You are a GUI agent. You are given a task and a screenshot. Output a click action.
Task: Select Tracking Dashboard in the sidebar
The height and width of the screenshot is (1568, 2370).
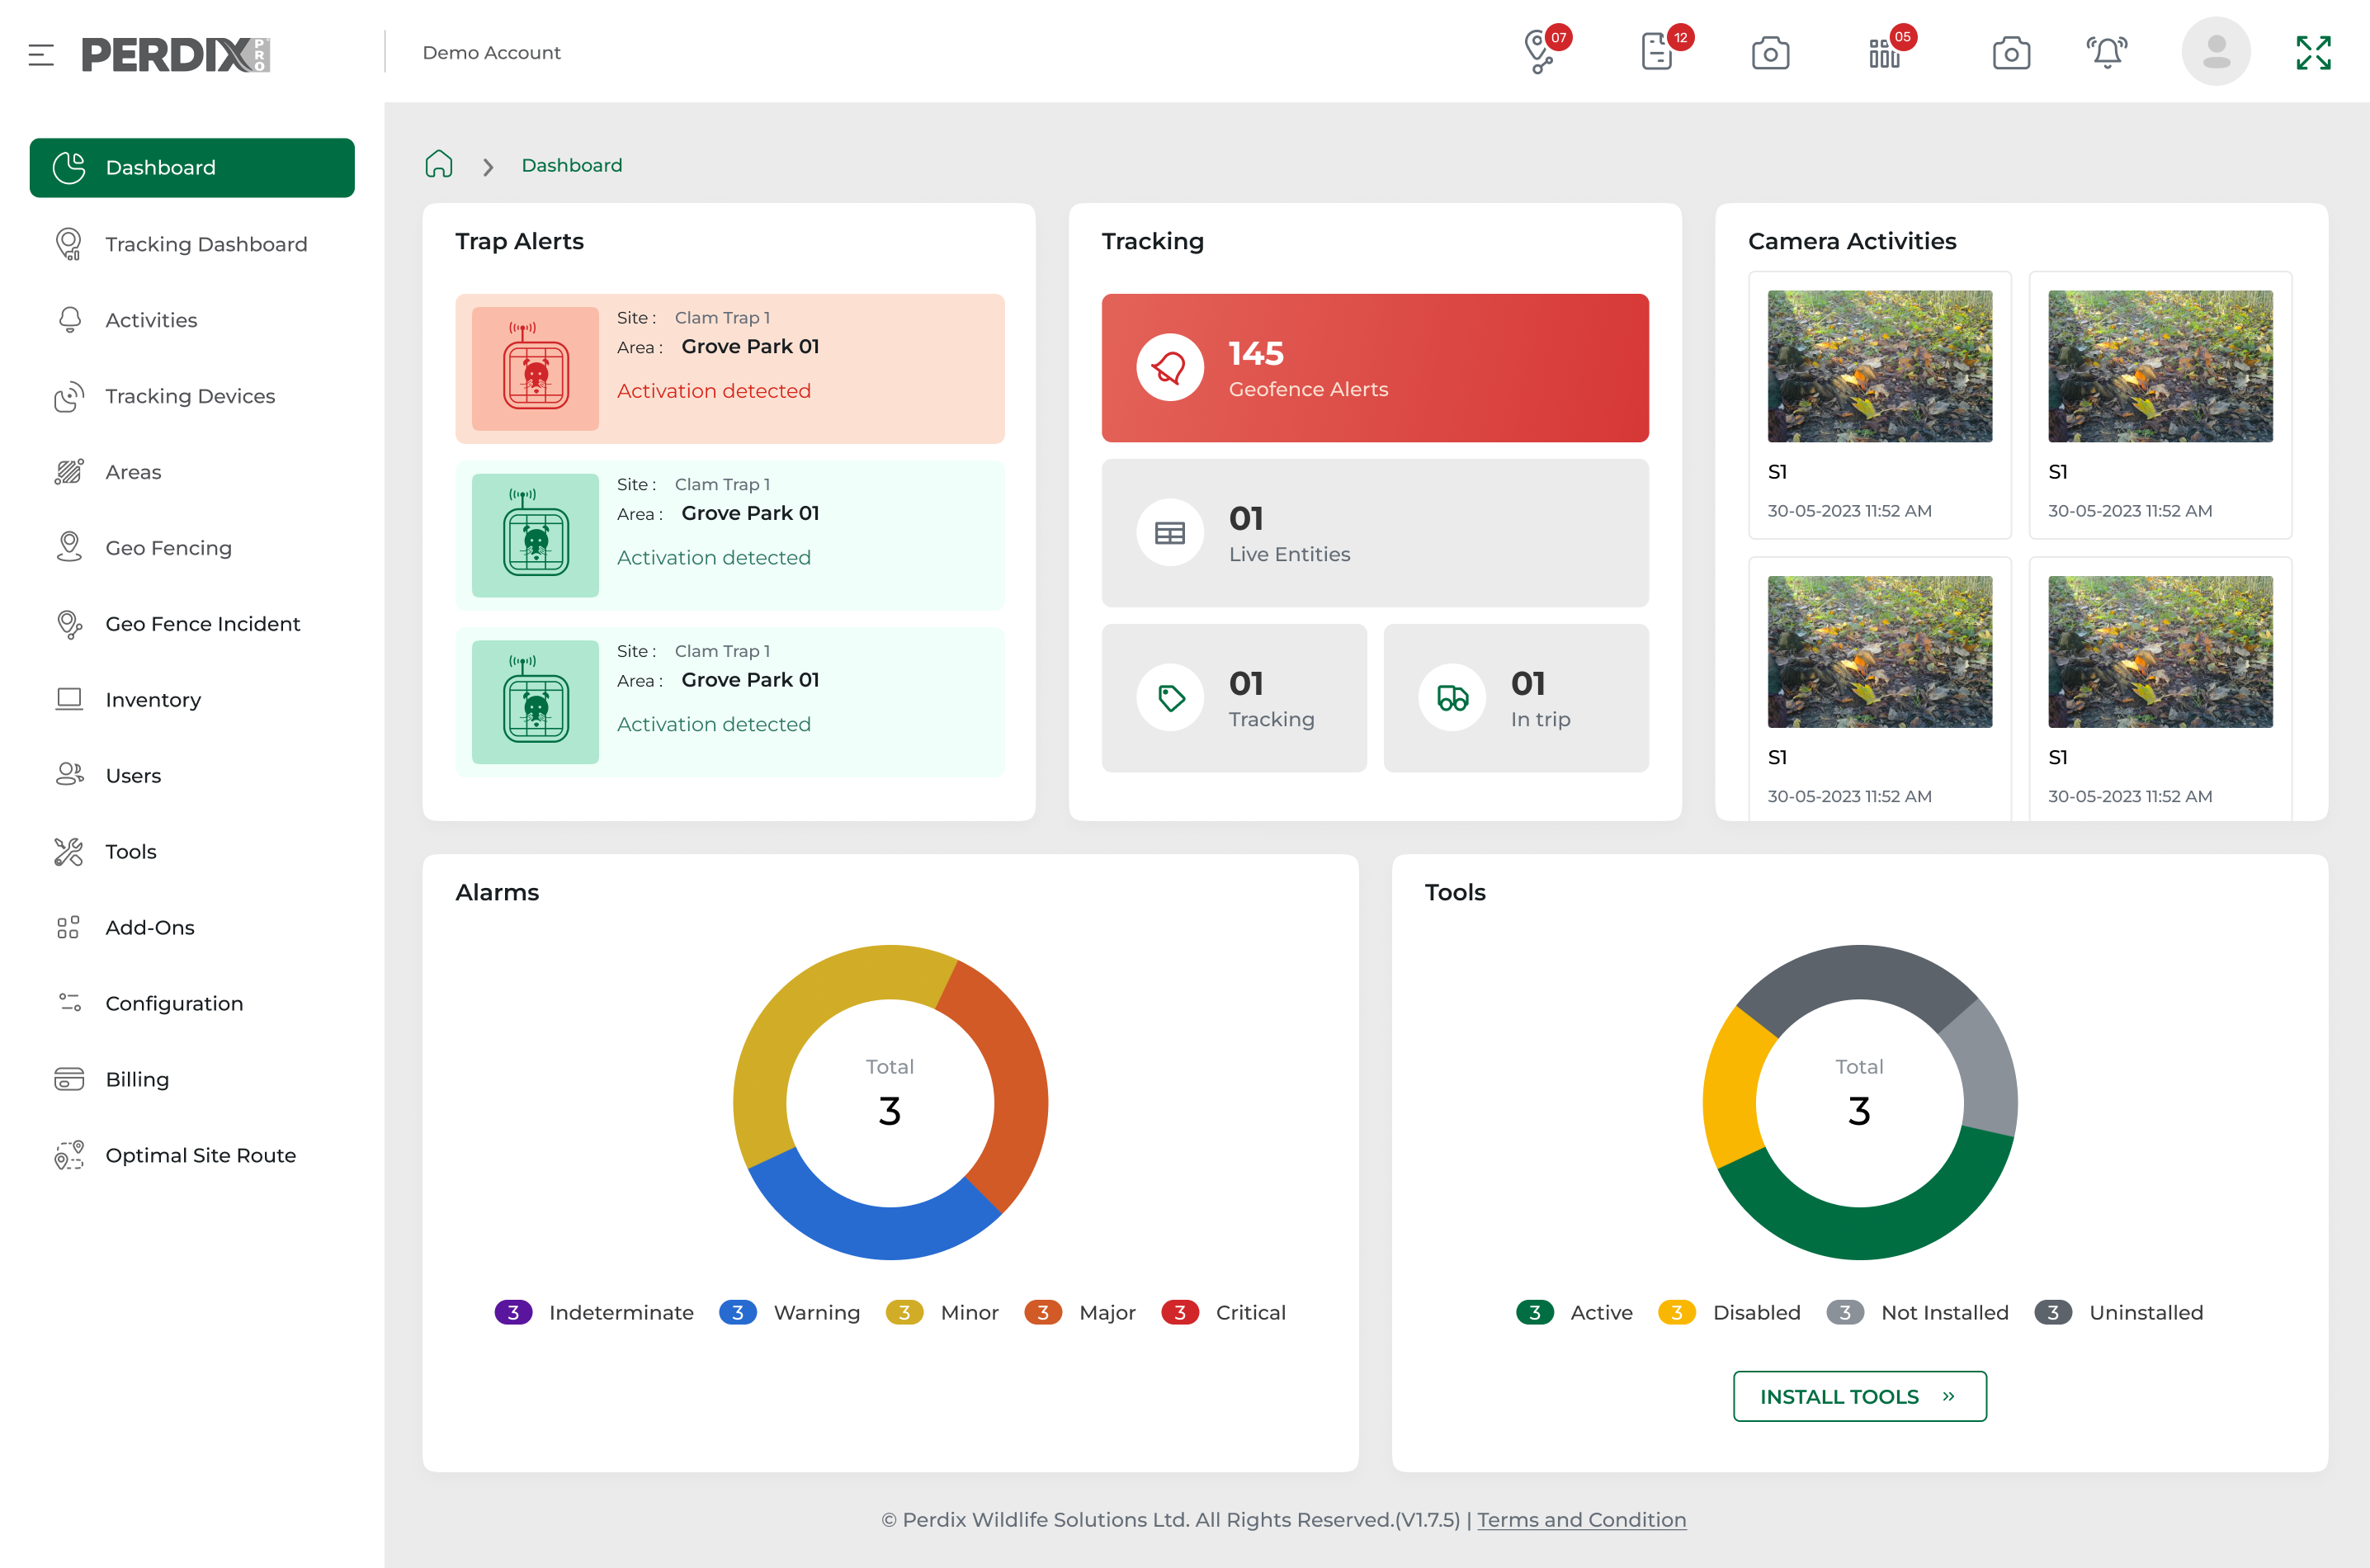(206, 244)
